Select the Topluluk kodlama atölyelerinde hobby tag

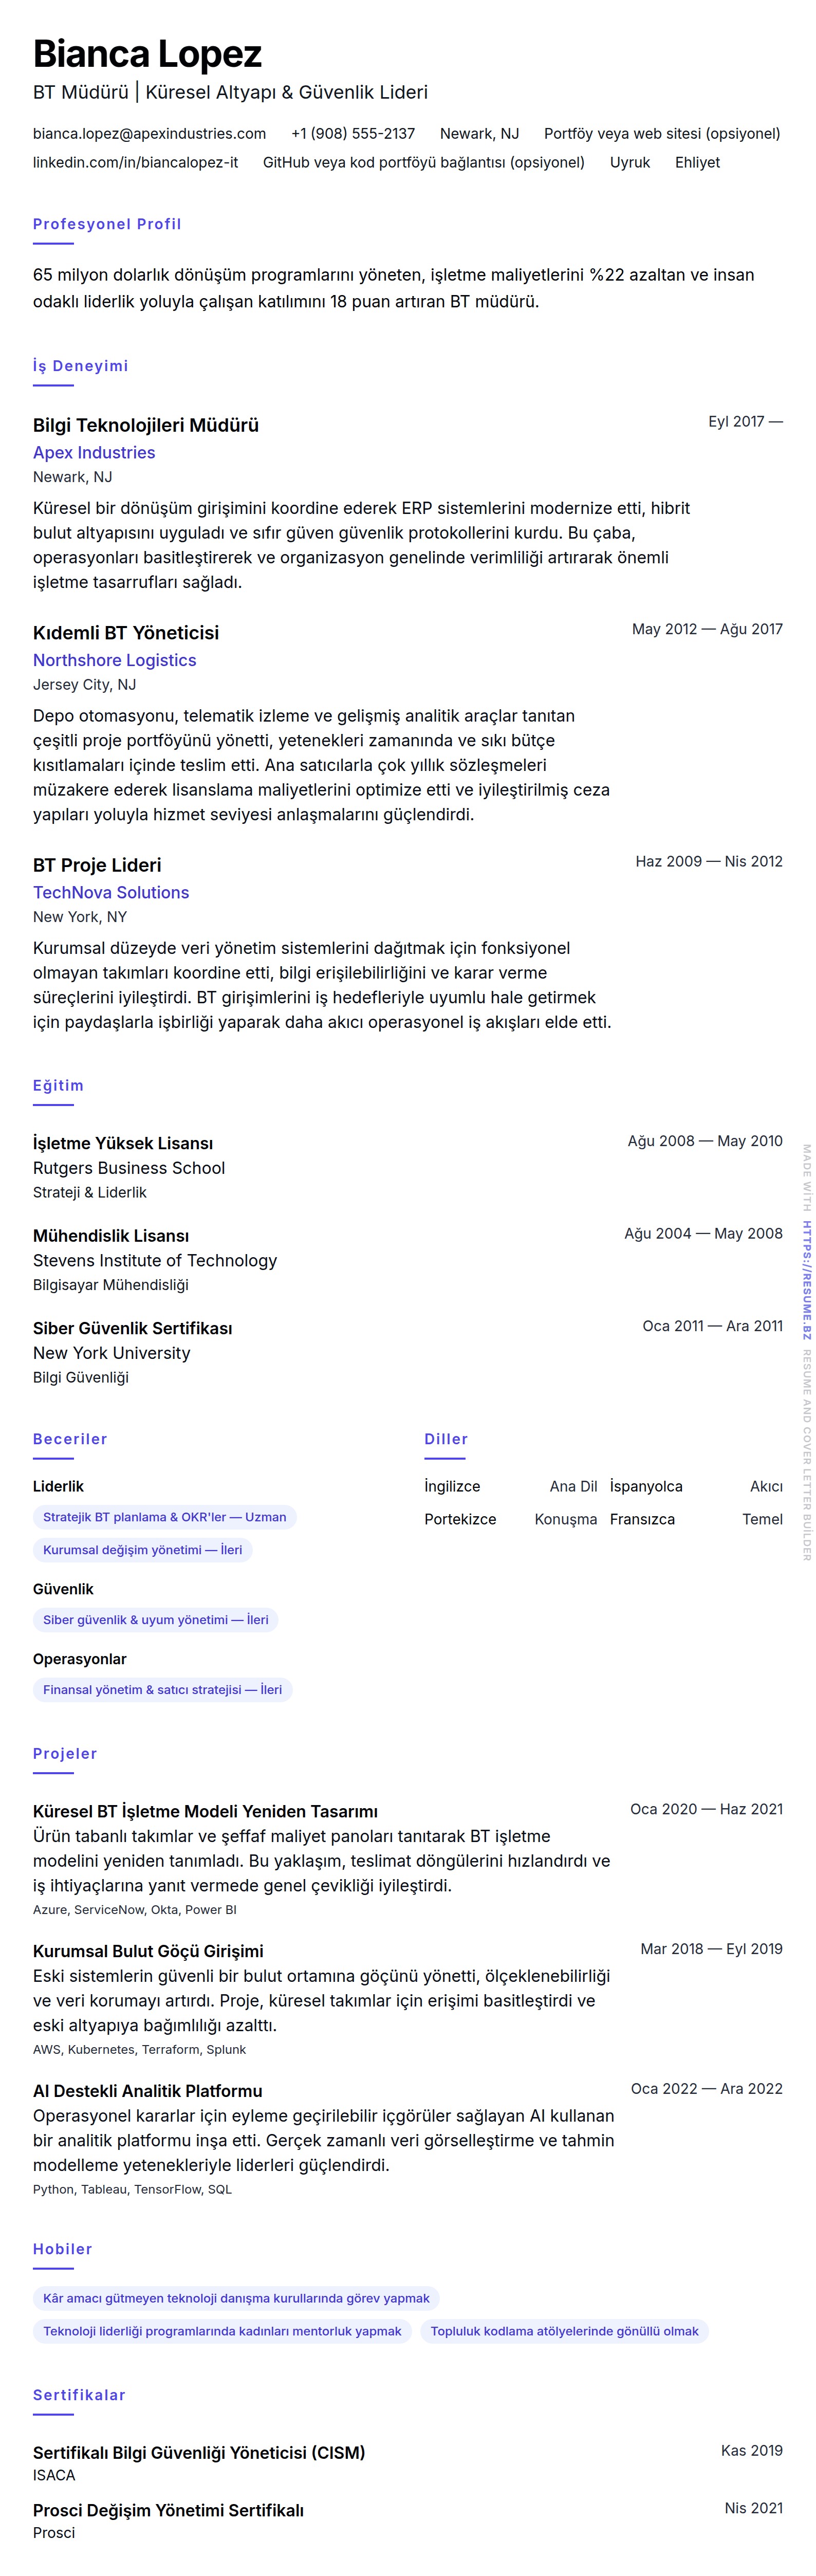(x=564, y=2331)
